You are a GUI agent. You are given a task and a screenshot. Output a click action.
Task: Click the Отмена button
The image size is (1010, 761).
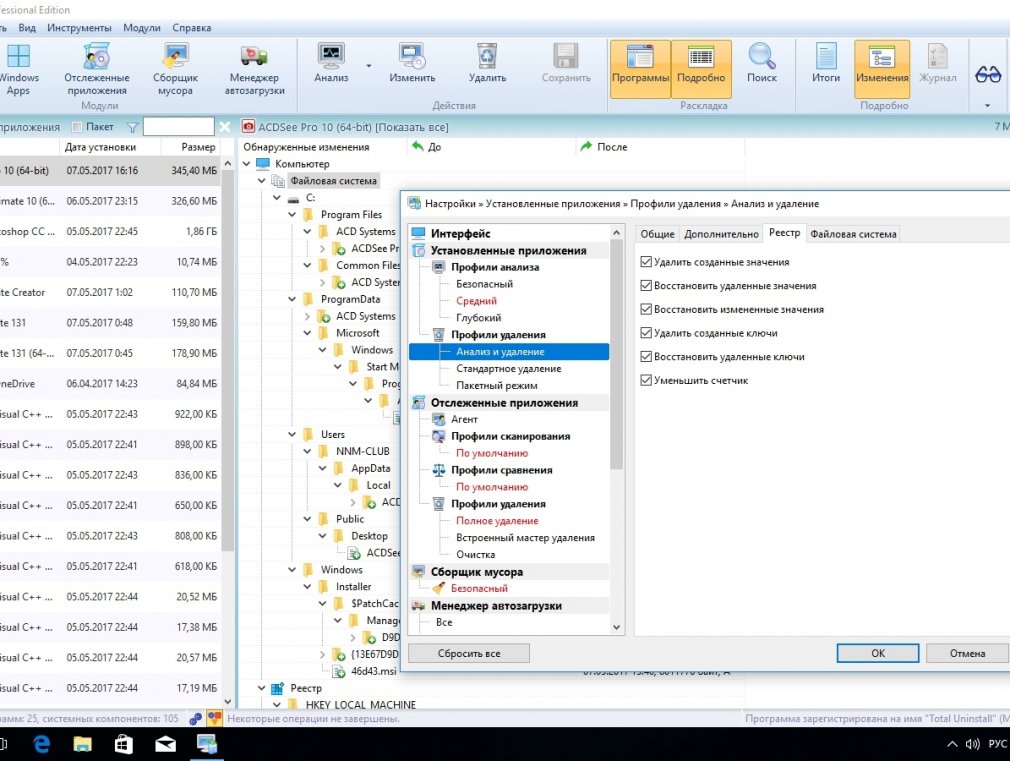pyautogui.click(x=967, y=653)
